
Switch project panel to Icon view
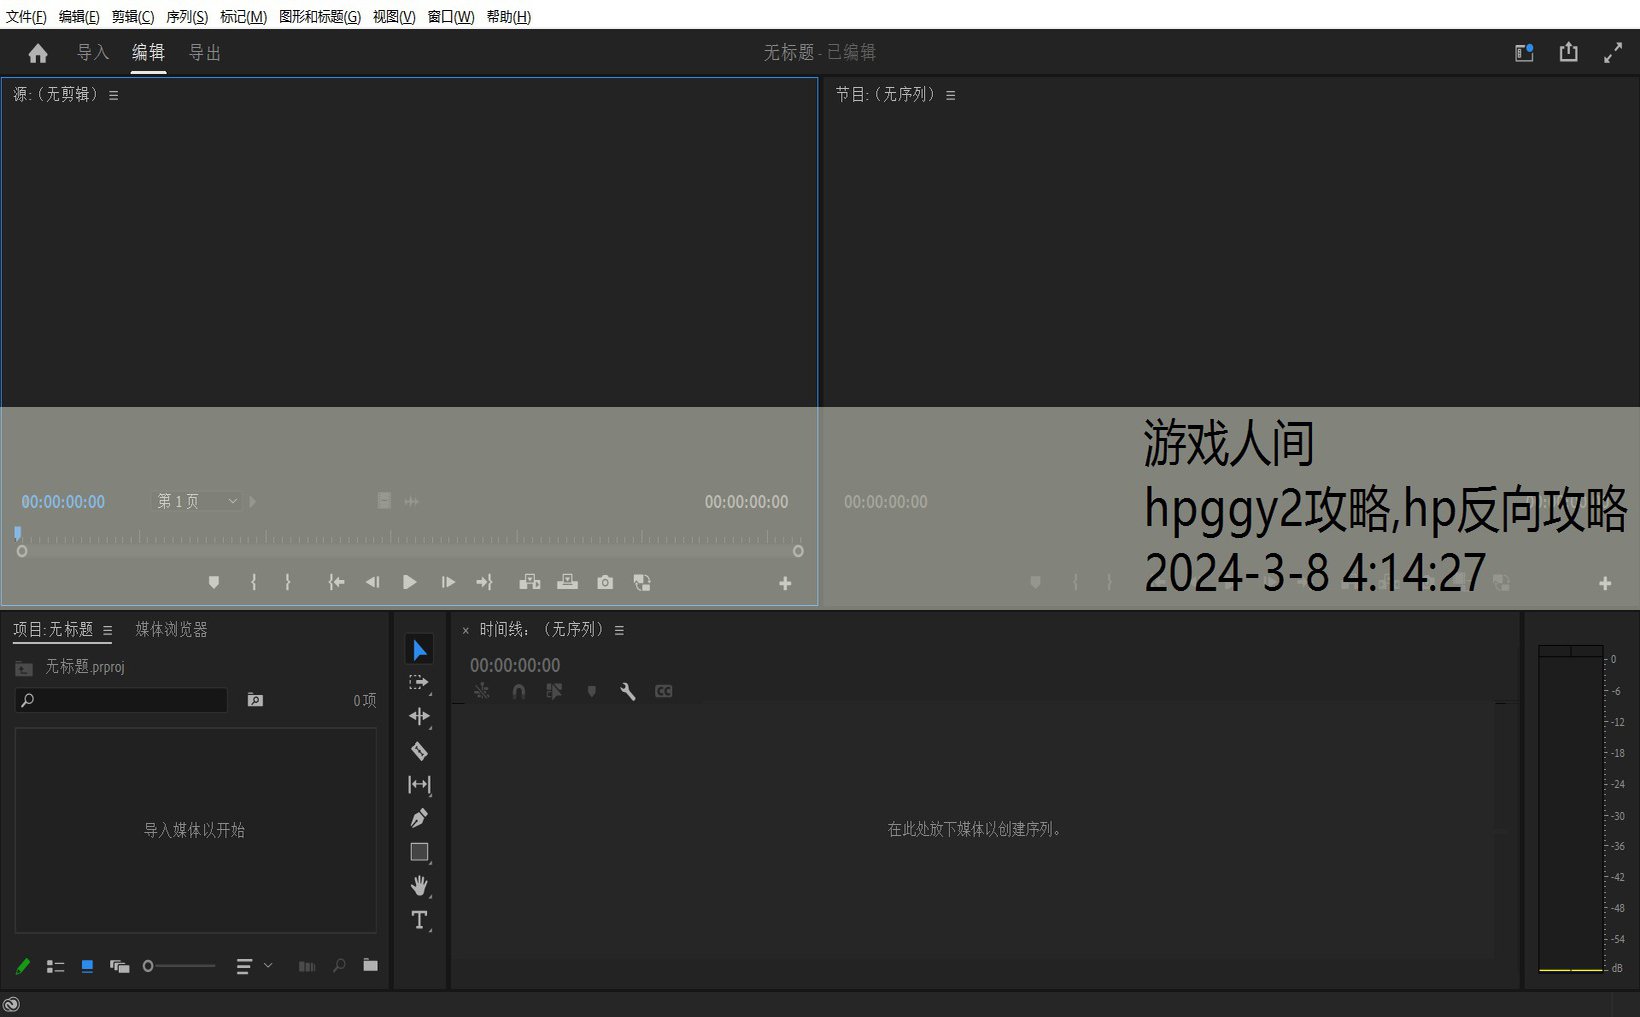(x=87, y=966)
